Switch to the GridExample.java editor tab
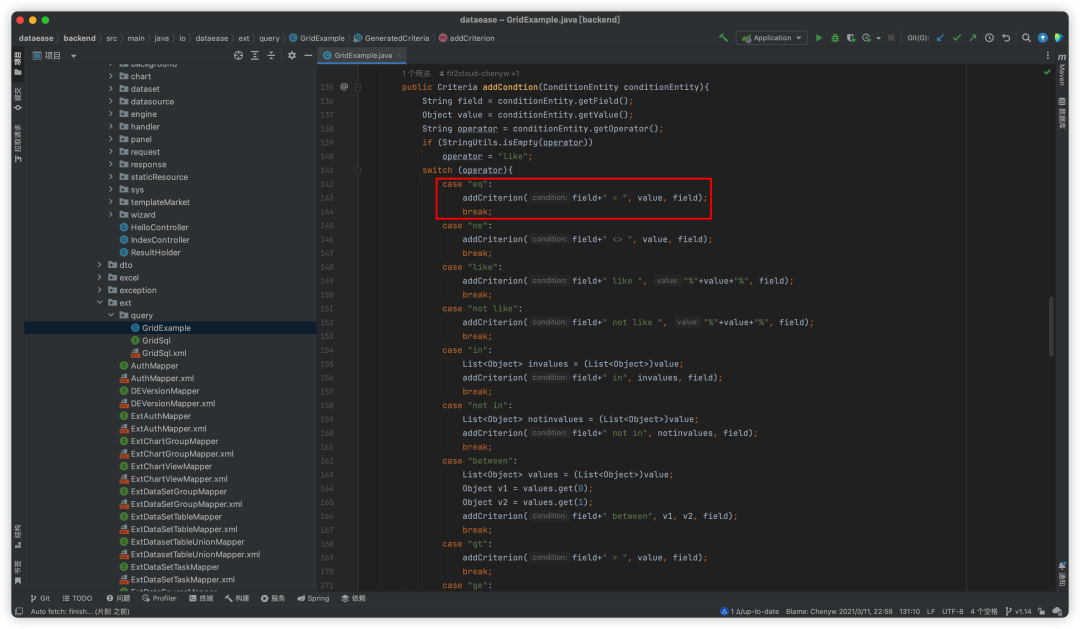Image resolution: width=1080 pixels, height=629 pixels. point(362,56)
